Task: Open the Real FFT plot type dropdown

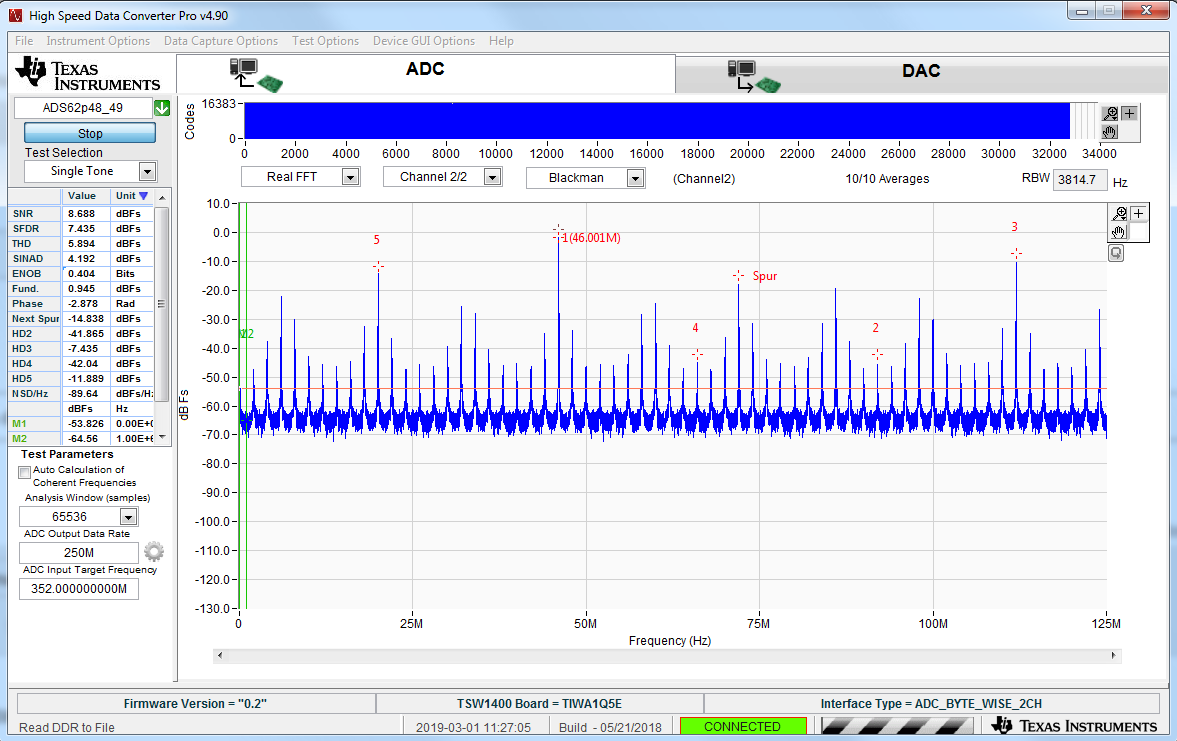Action: 351,177
